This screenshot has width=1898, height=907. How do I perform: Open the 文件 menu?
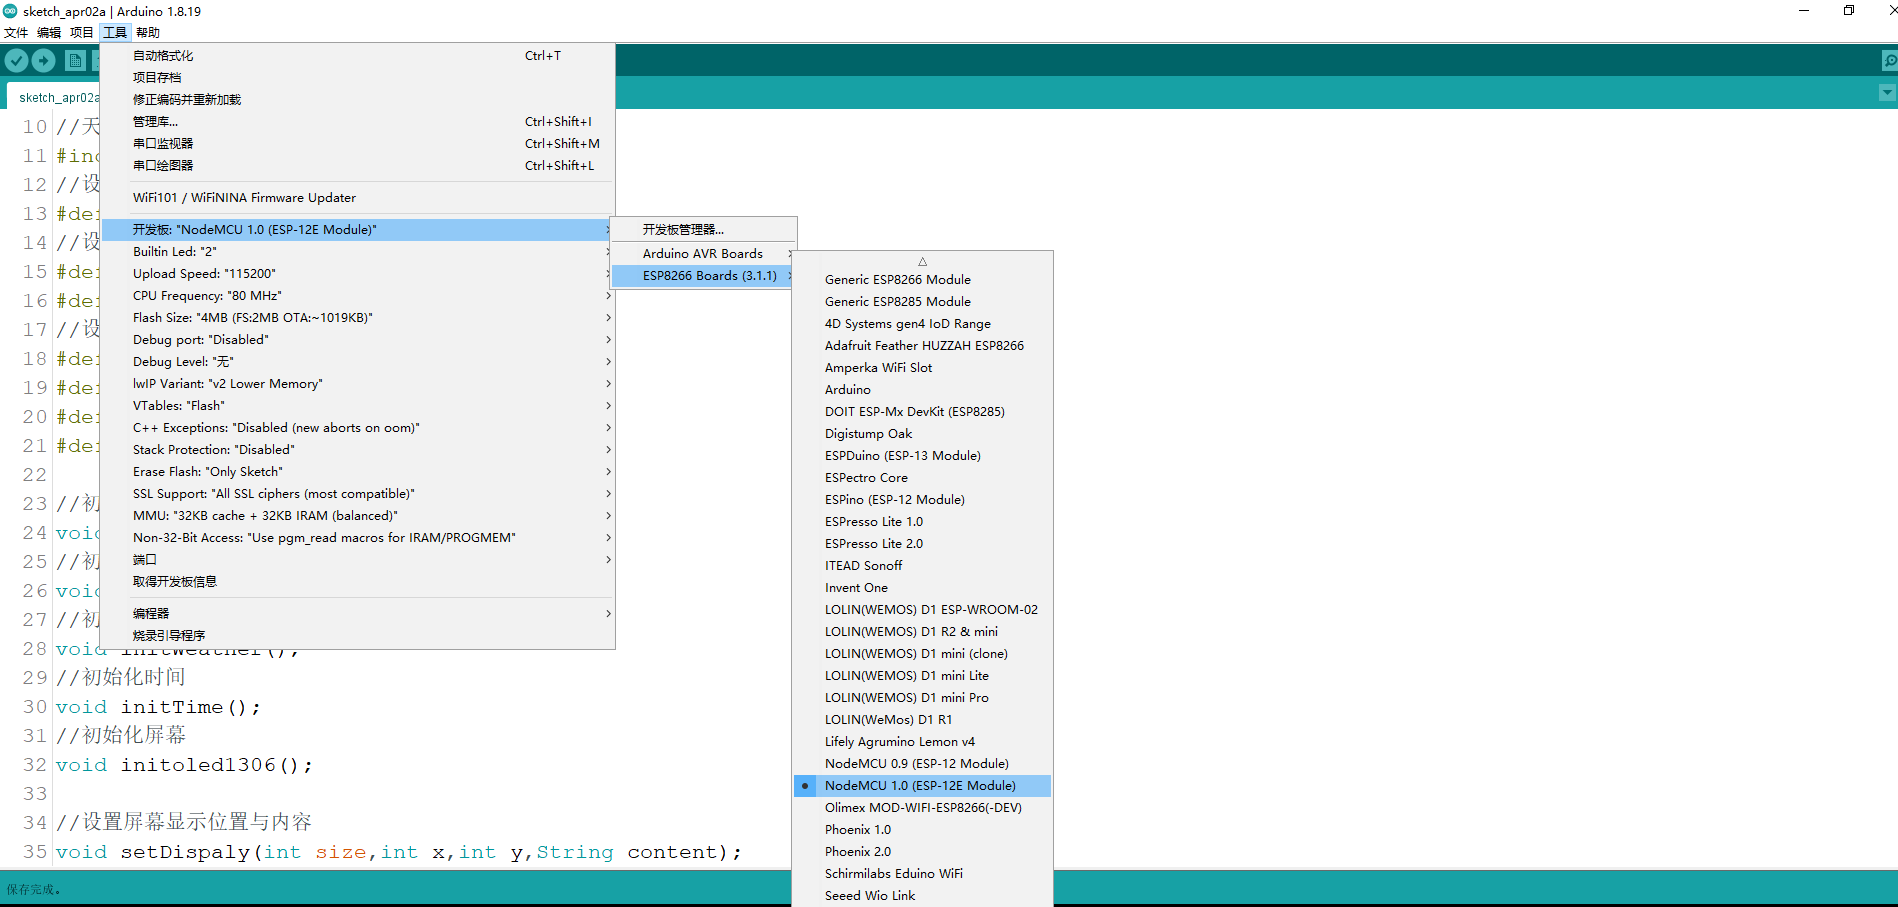coord(16,33)
